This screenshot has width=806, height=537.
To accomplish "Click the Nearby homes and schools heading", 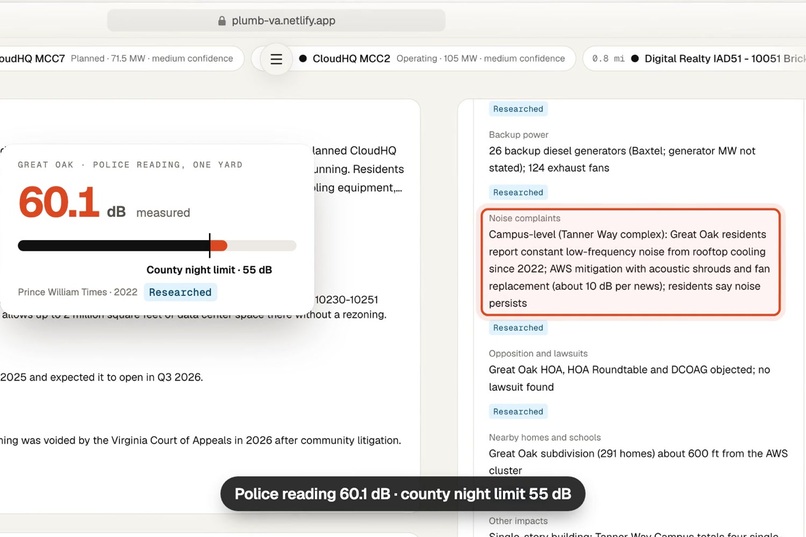I will click(545, 437).
